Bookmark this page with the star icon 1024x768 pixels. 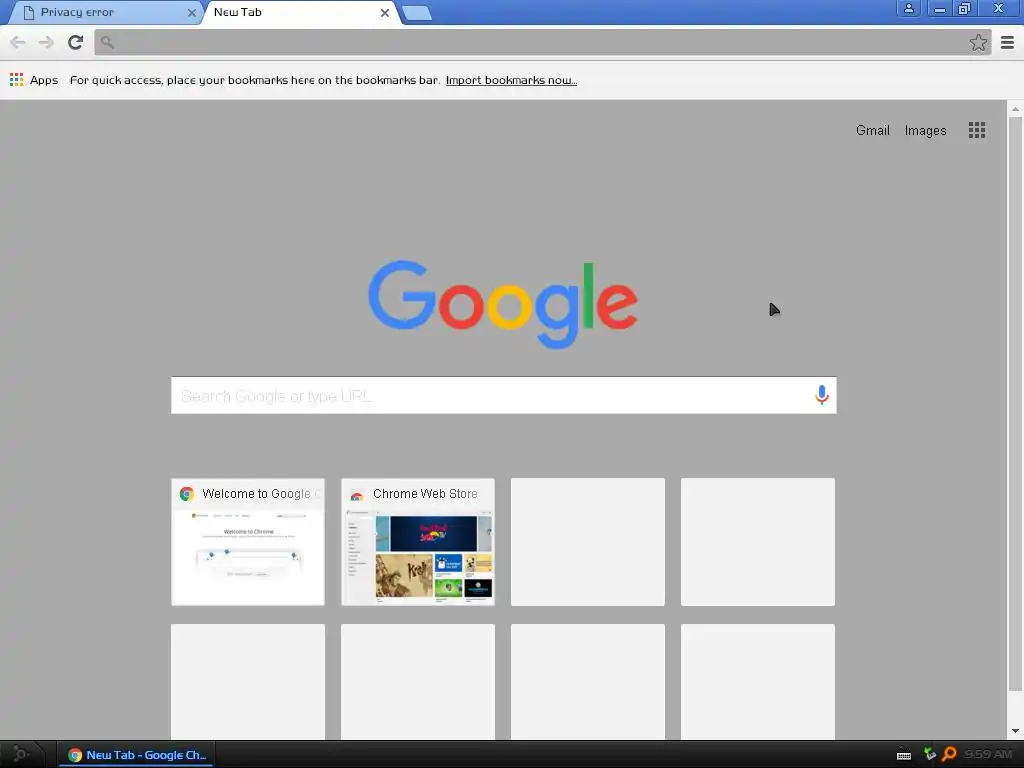(978, 42)
